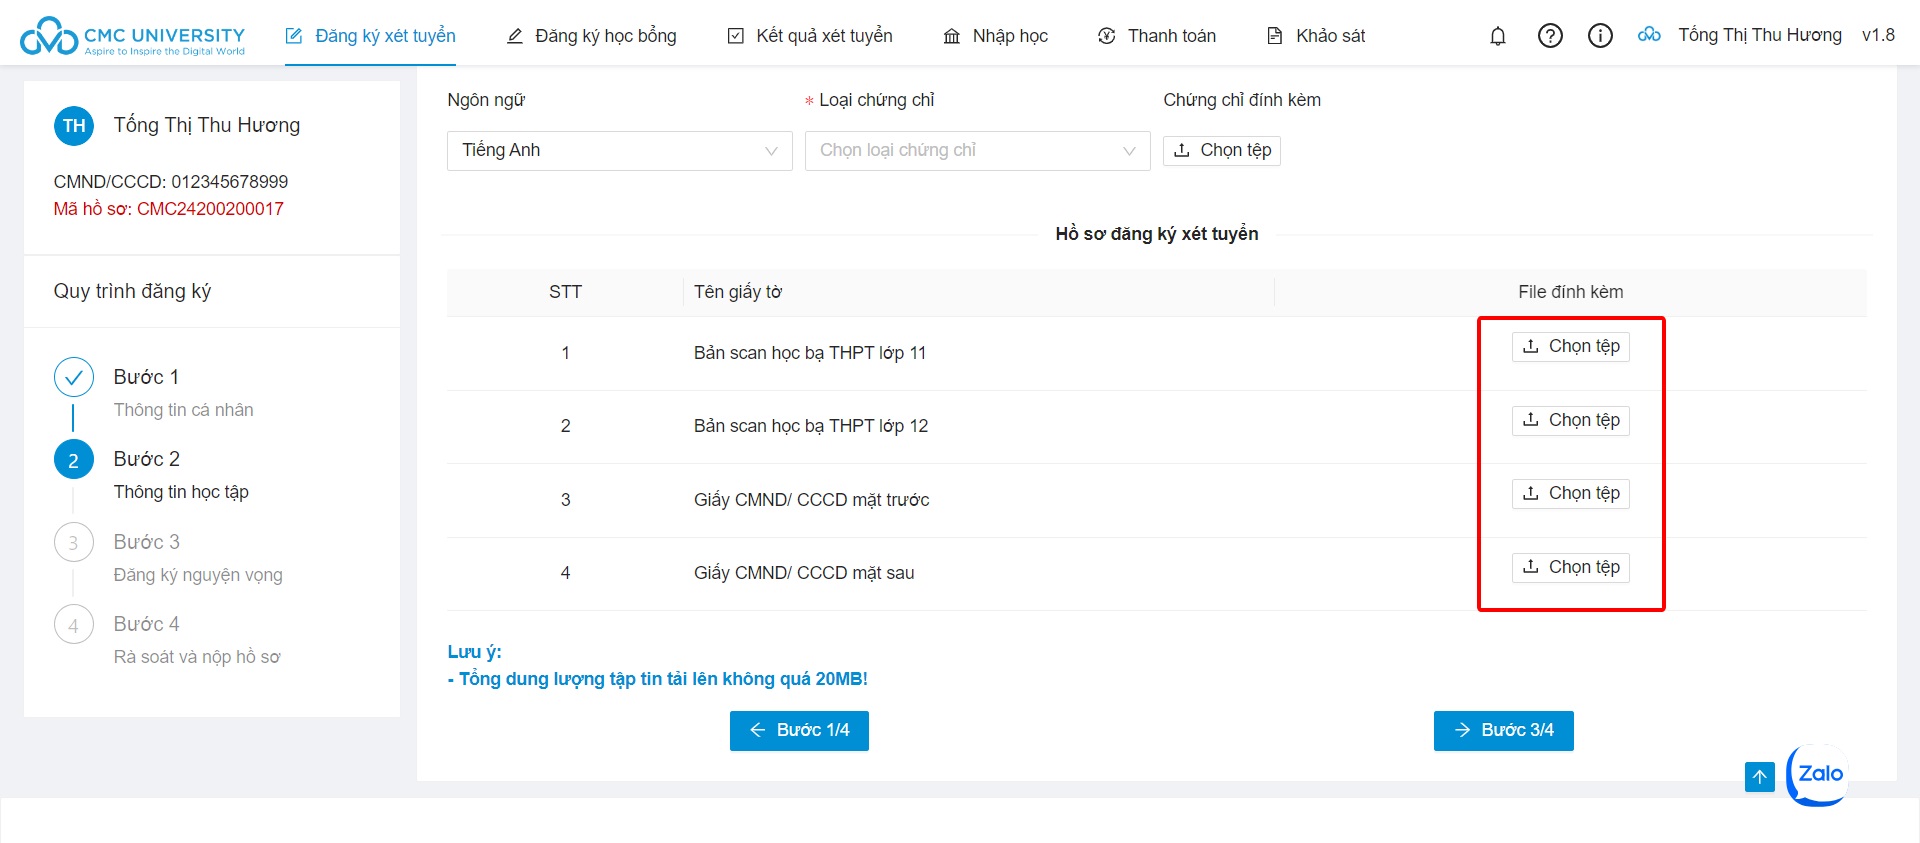Click the STT column header

(x=565, y=292)
